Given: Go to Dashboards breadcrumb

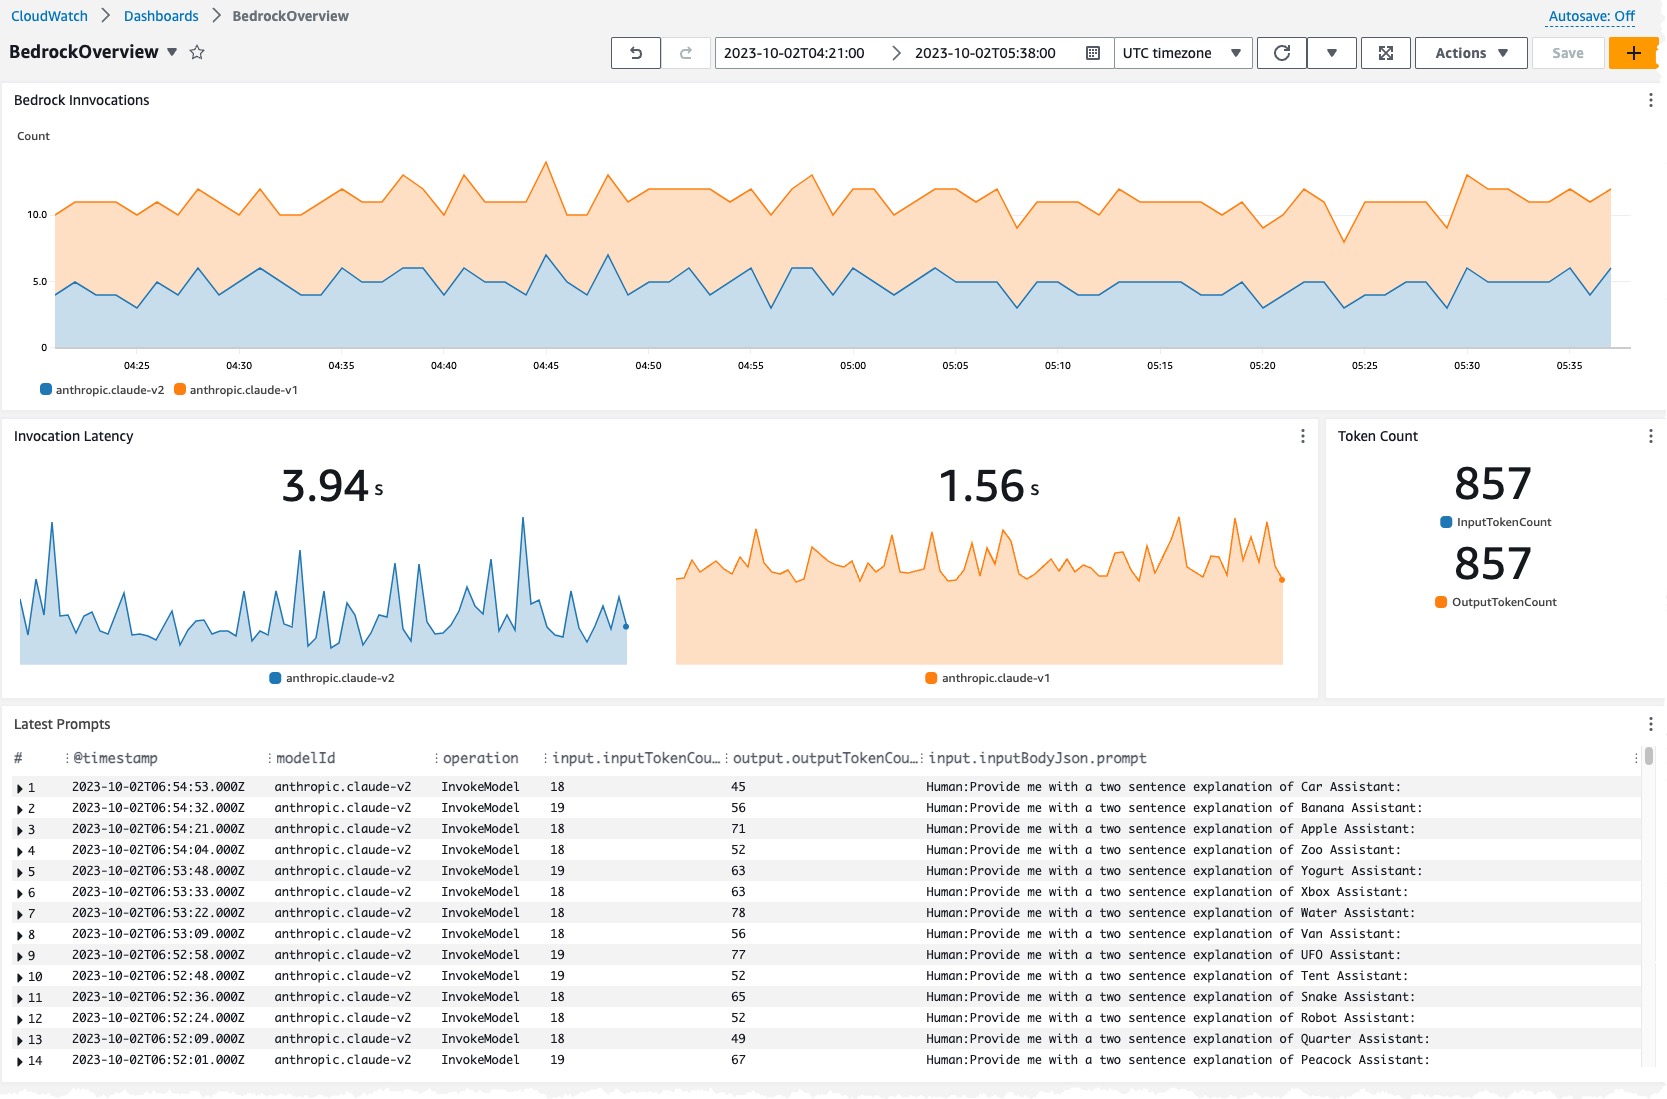Looking at the screenshot, I should click(161, 16).
